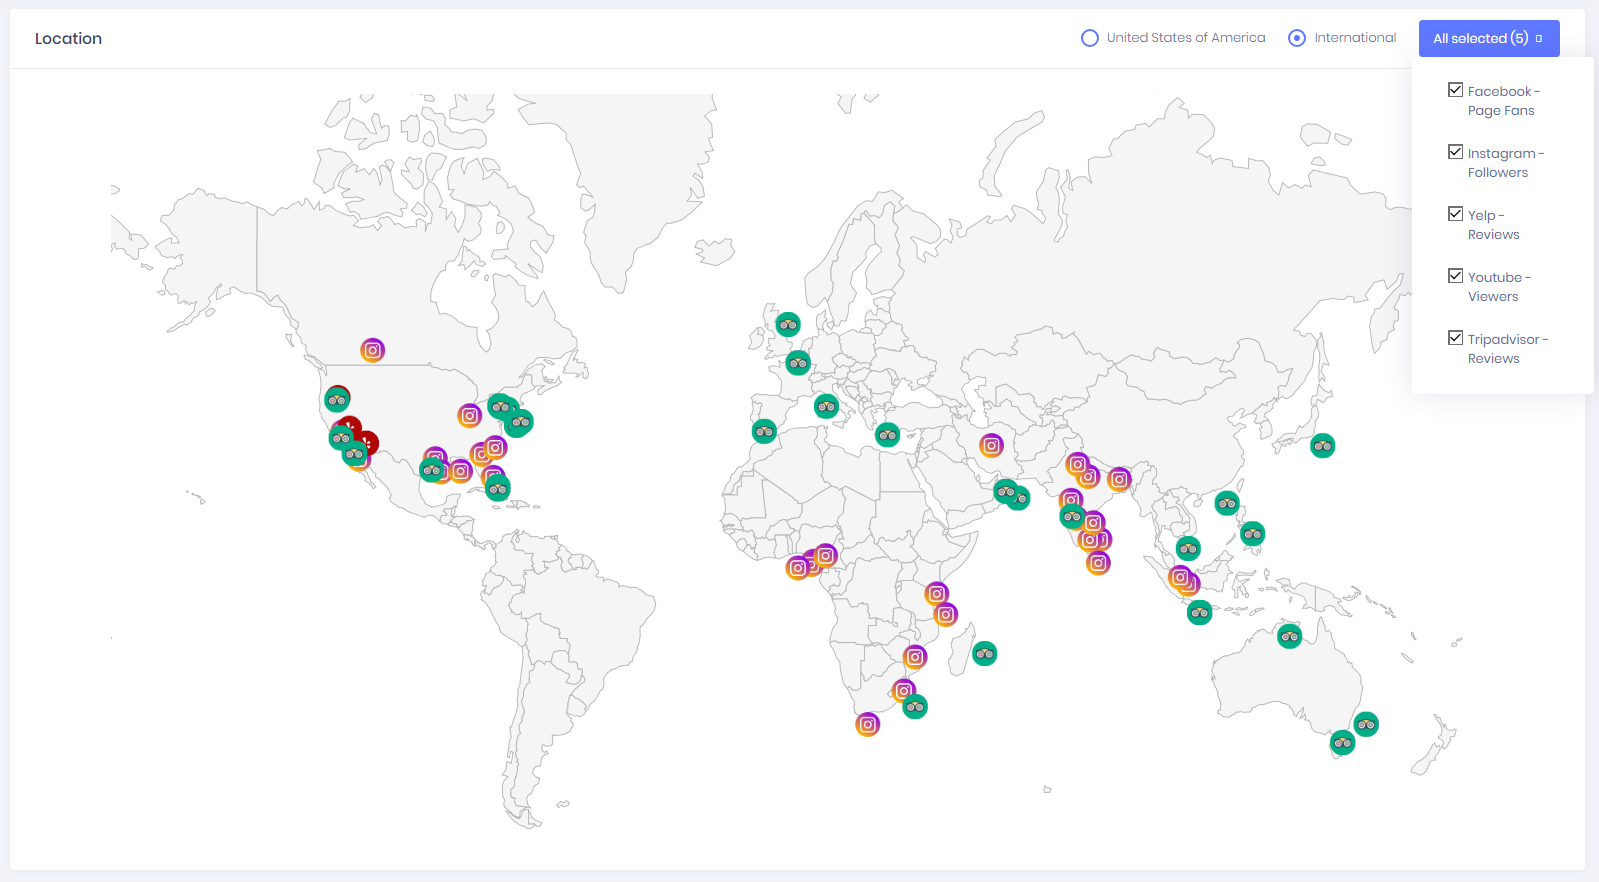The image size is (1599, 882).
Task: Select the Instagram marker at Cape Town
Action: pos(868,724)
